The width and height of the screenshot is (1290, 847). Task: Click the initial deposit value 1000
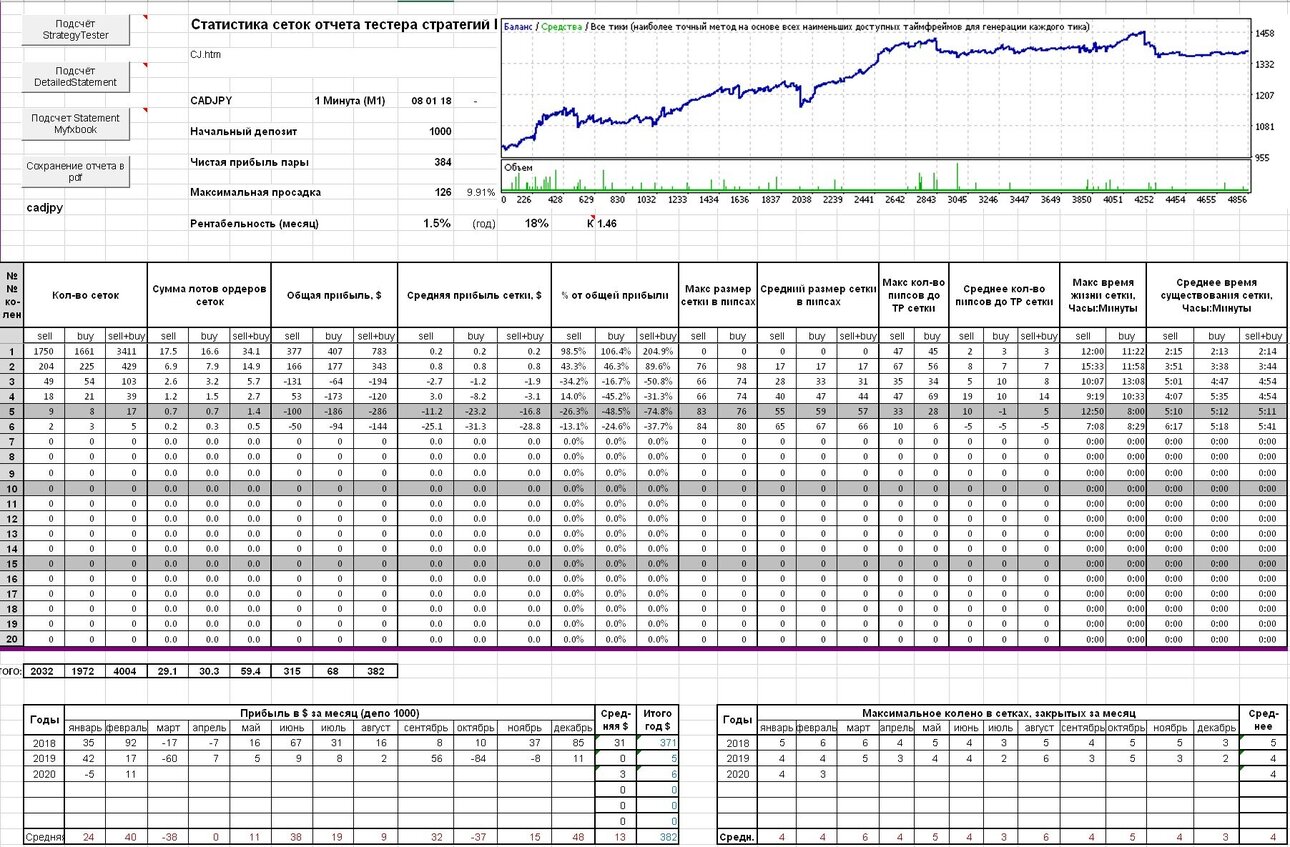point(440,131)
